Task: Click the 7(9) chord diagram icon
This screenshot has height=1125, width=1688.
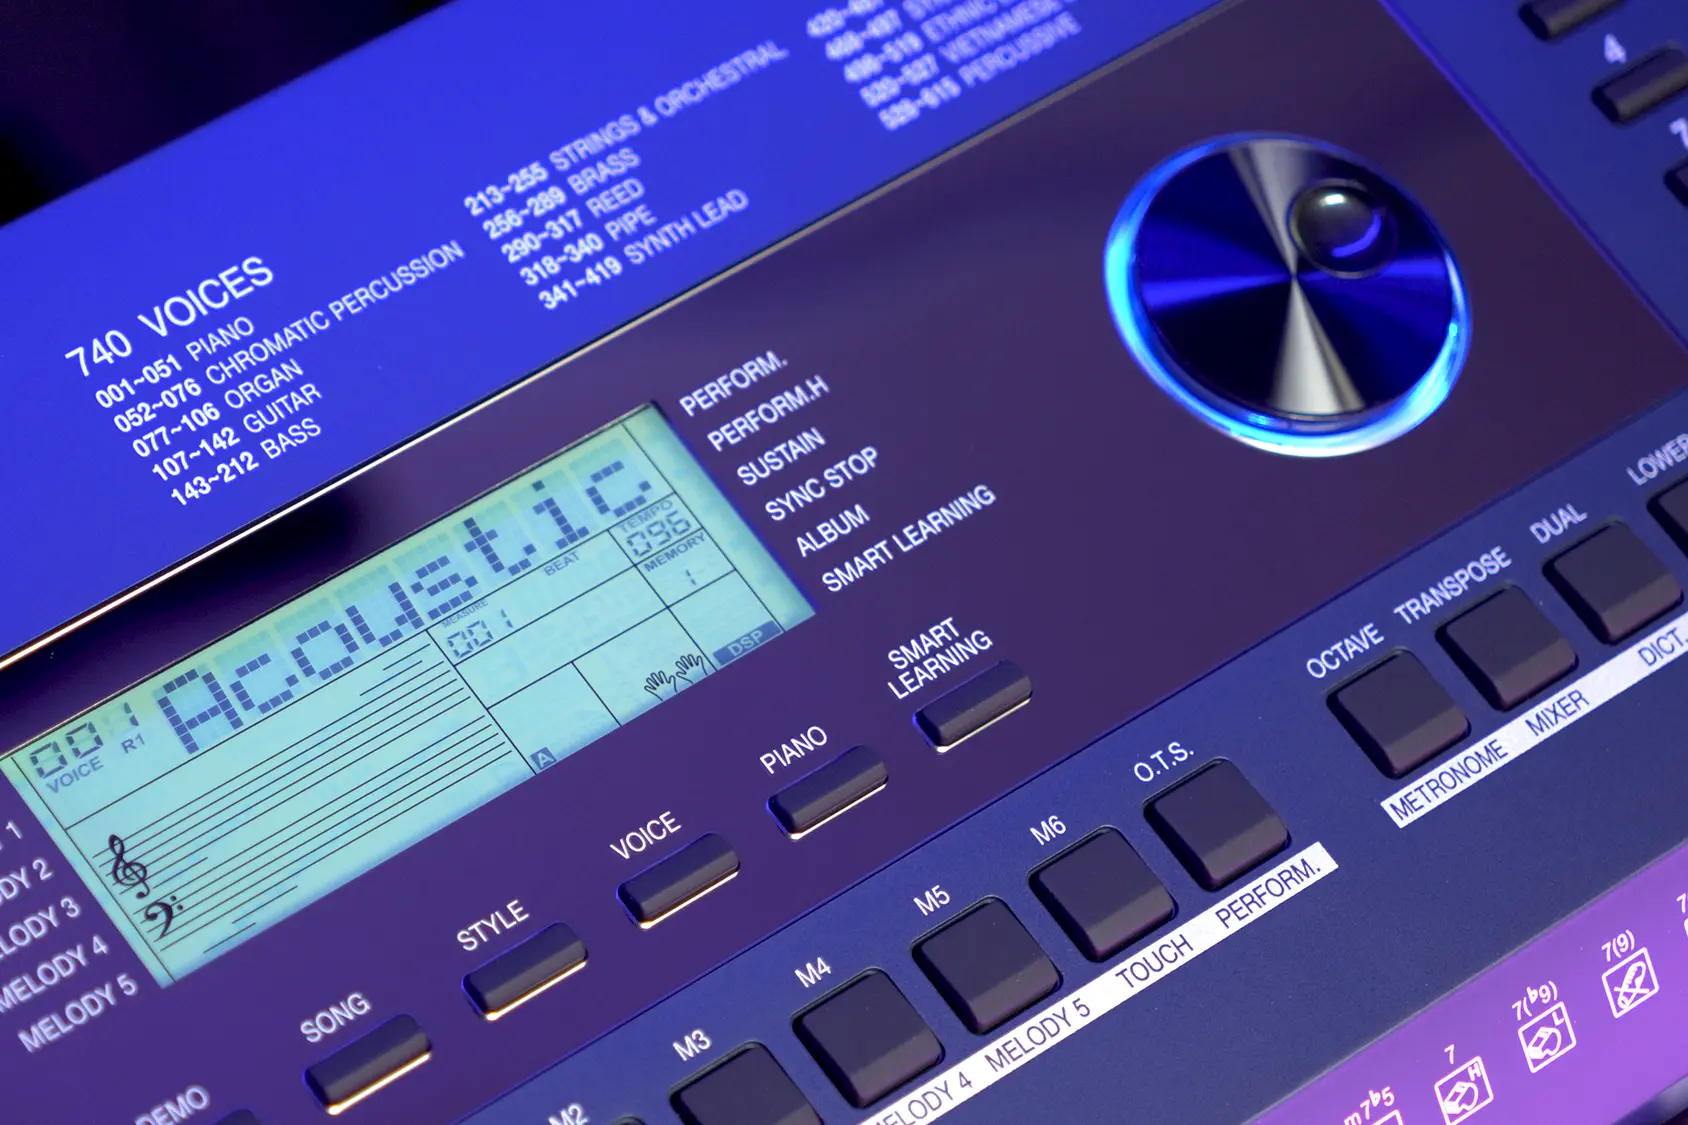Action: (1630, 983)
